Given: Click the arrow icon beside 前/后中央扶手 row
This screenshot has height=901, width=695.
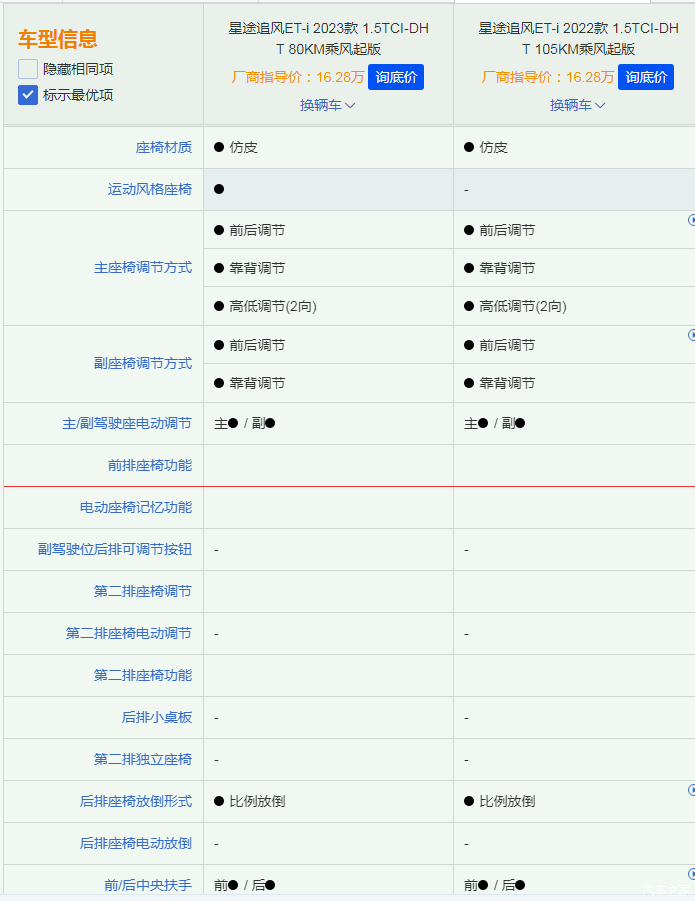Looking at the screenshot, I should tap(692, 874).
